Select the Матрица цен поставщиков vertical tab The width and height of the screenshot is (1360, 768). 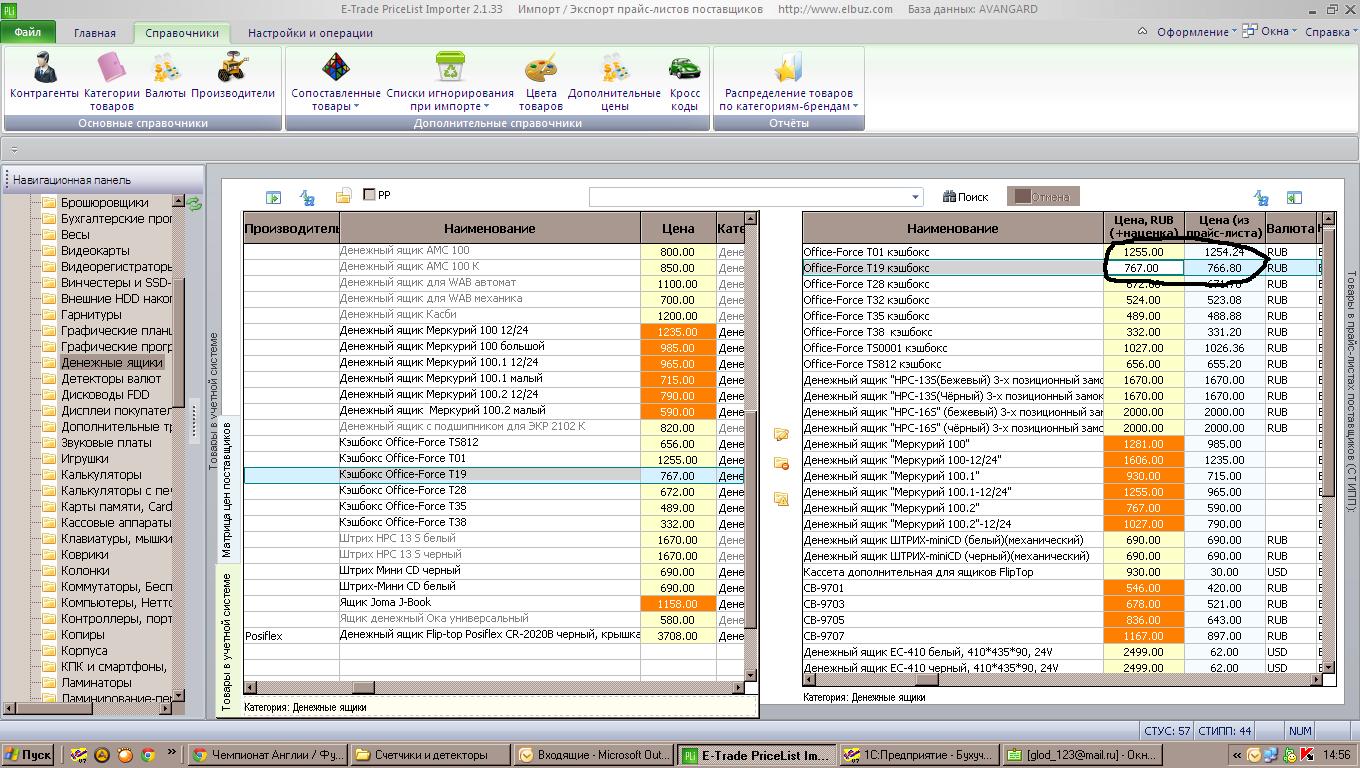pyautogui.click(x=227, y=490)
